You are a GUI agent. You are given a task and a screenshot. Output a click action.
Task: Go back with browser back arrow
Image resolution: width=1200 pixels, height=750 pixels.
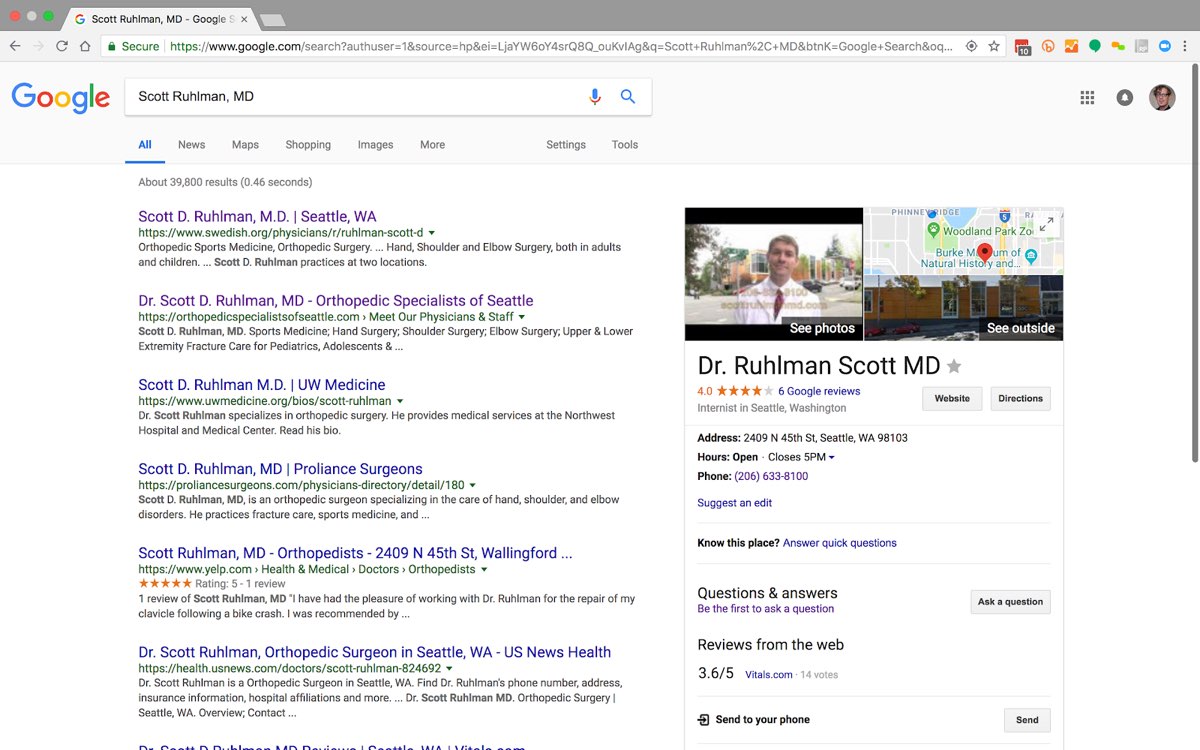click(14, 46)
